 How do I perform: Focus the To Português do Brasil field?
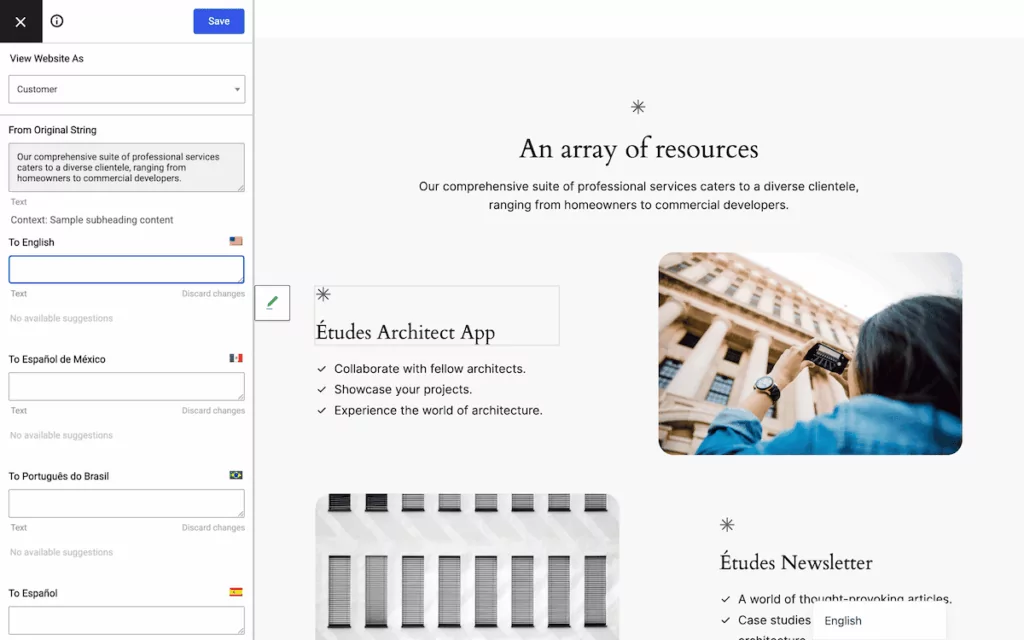[x=127, y=504]
